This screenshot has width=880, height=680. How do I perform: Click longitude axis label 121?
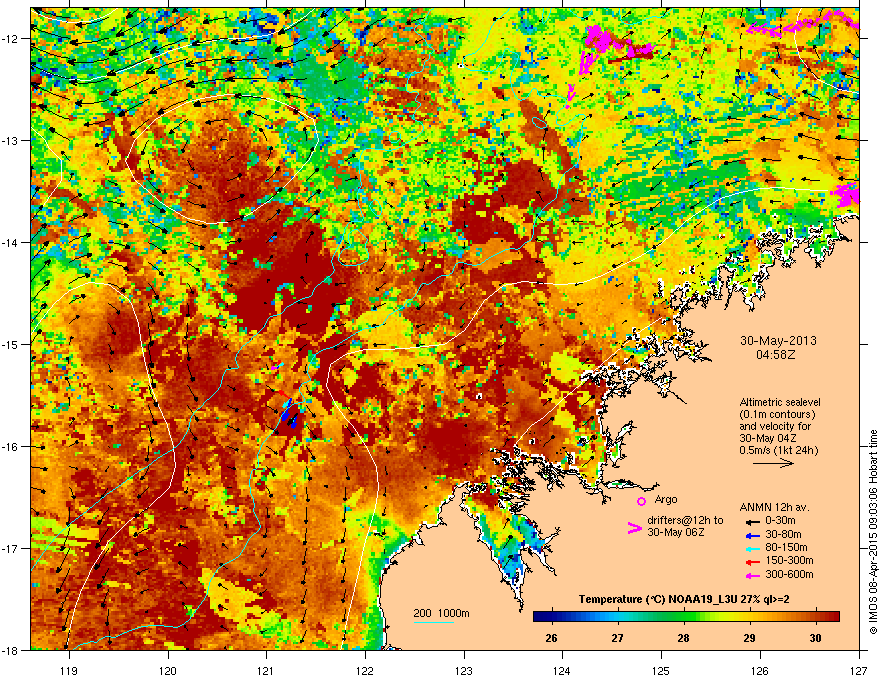[x=266, y=670]
